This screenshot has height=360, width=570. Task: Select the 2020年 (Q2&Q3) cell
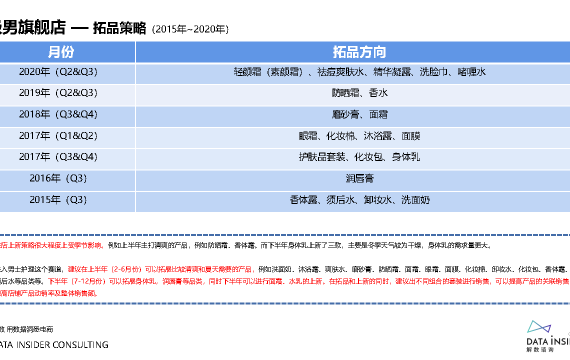point(67,74)
